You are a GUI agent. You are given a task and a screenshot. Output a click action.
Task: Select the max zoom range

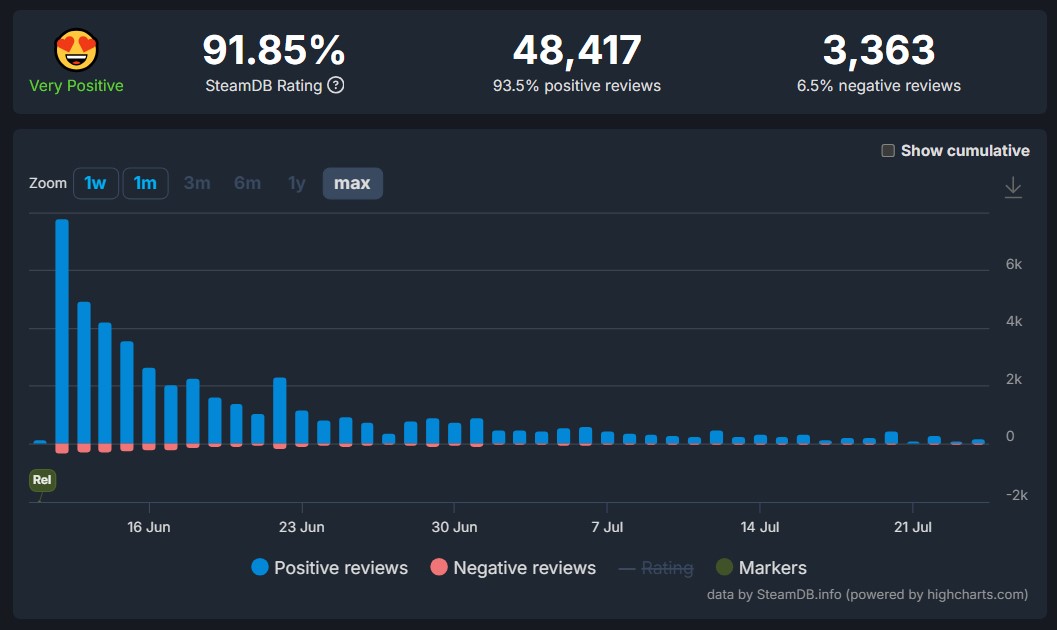click(x=352, y=183)
